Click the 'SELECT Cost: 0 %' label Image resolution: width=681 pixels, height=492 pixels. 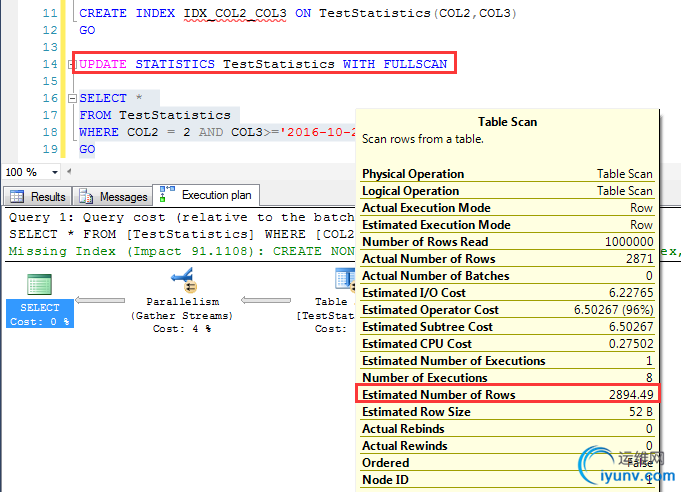40,314
